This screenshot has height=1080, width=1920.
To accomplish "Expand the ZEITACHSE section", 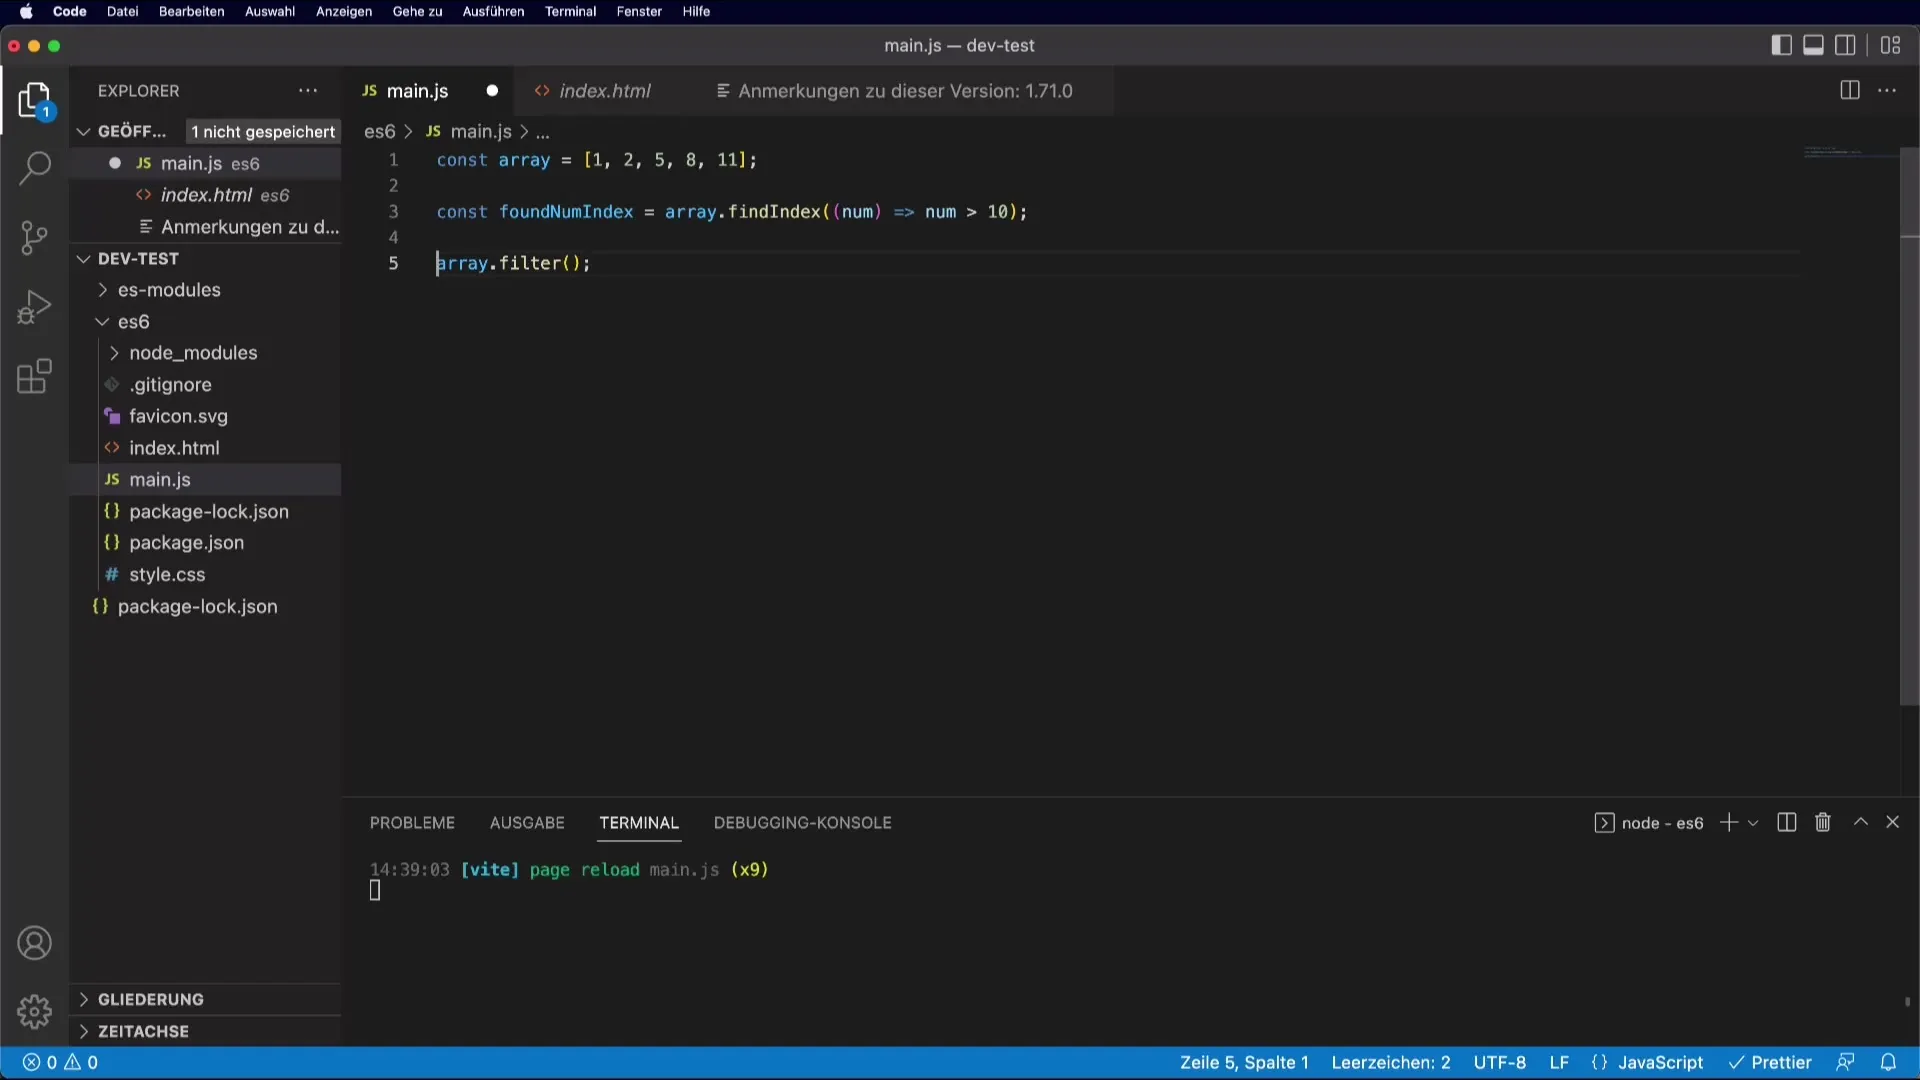I will tap(84, 1032).
